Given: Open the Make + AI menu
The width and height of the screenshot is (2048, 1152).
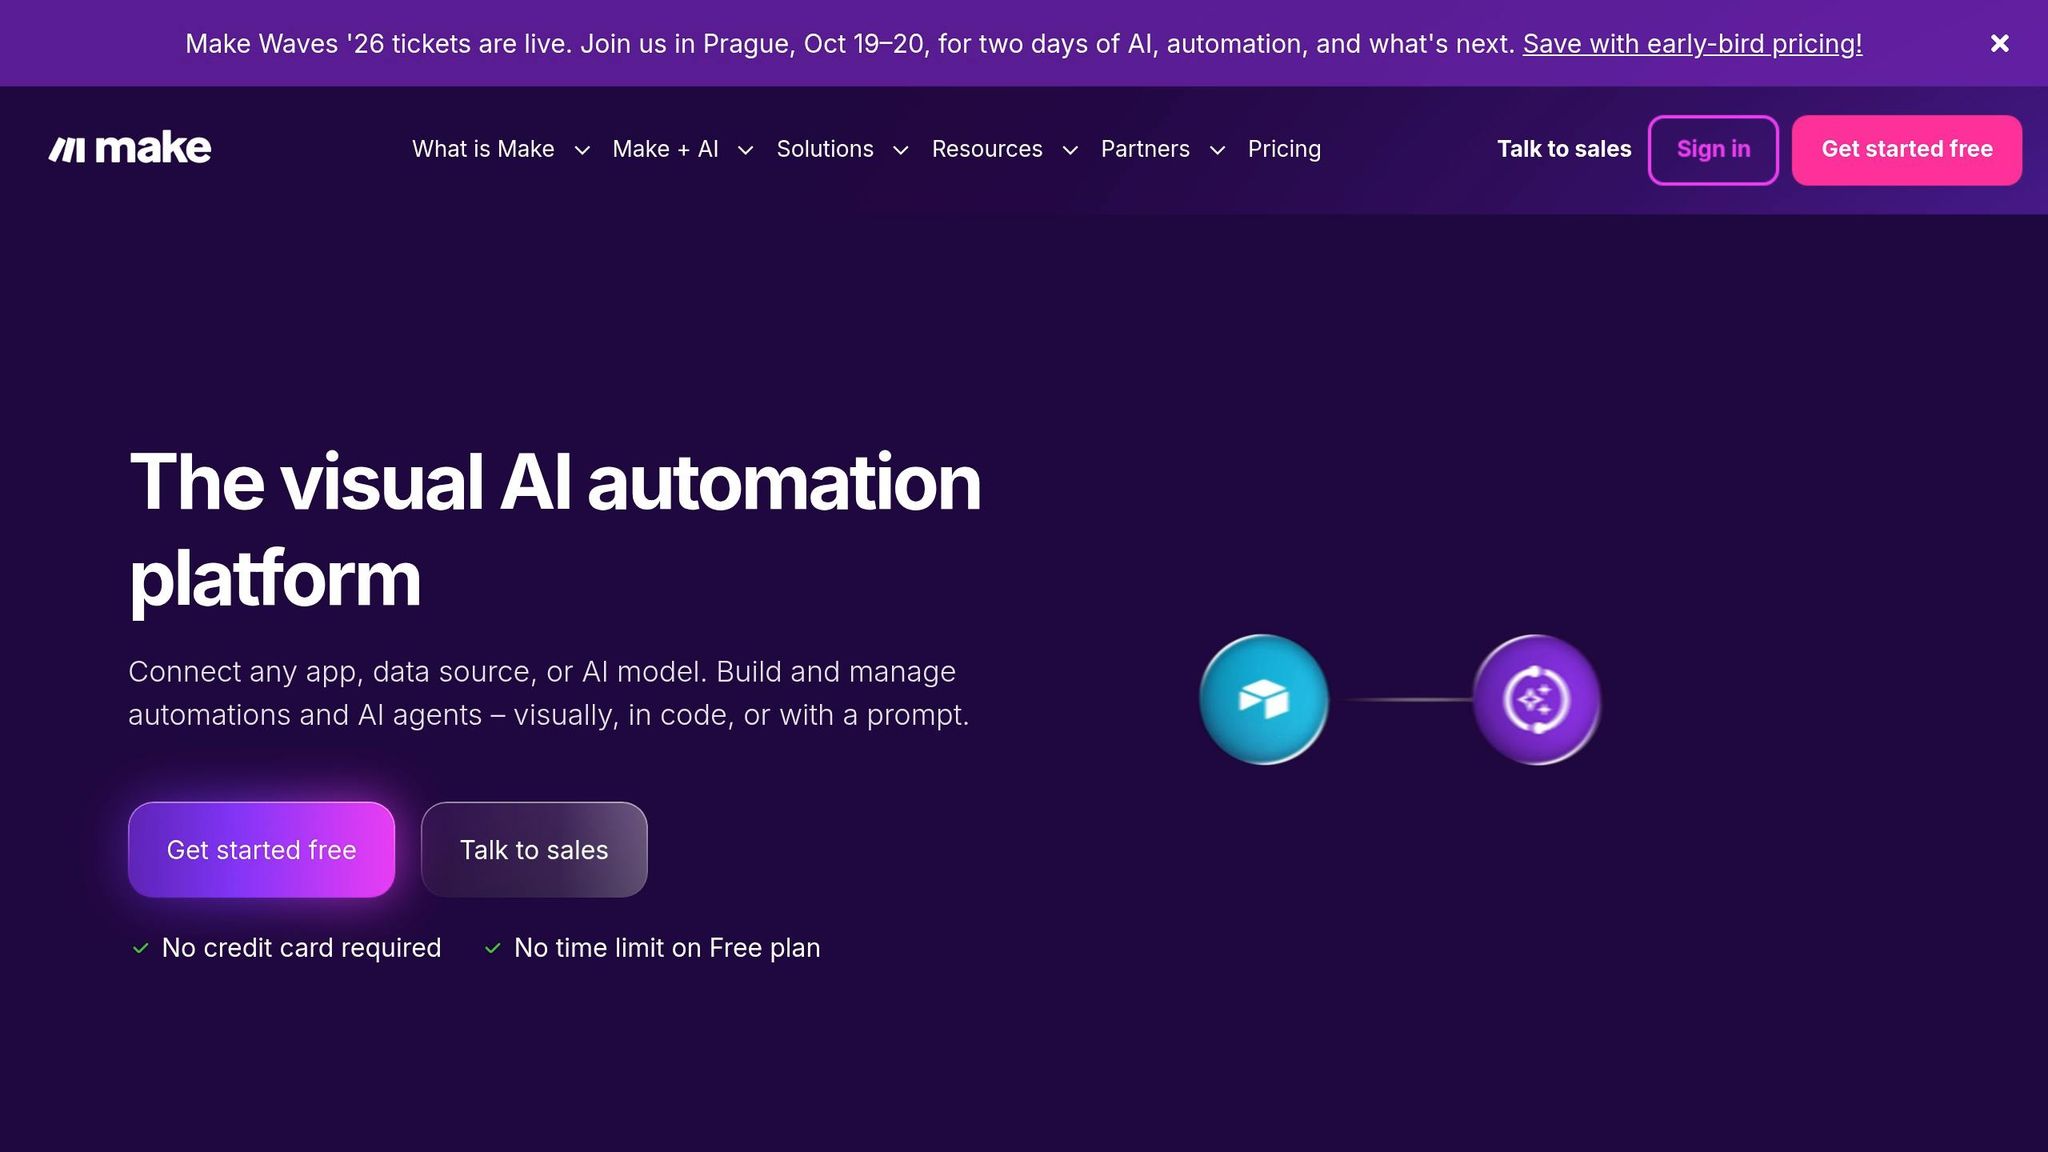Looking at the screenshot, I should point(665,149).
